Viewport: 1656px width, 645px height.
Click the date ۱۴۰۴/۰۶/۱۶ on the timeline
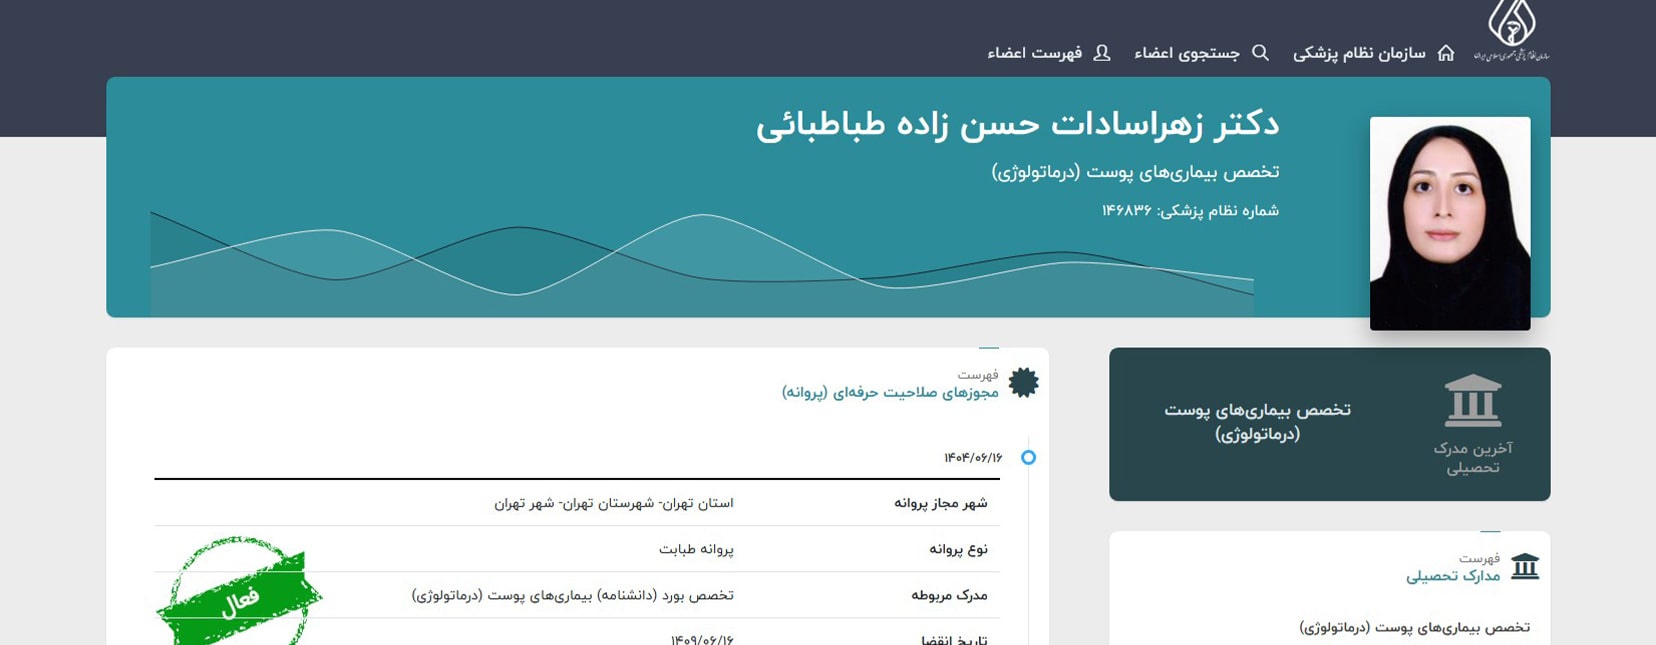click(x=973, y=457)
